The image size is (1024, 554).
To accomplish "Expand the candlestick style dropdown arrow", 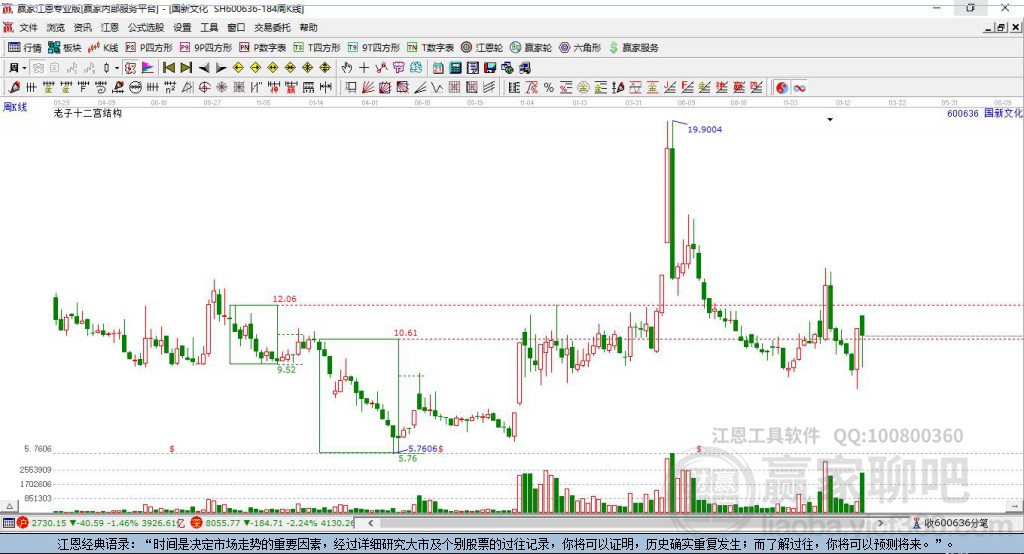I will click(116, 68).
